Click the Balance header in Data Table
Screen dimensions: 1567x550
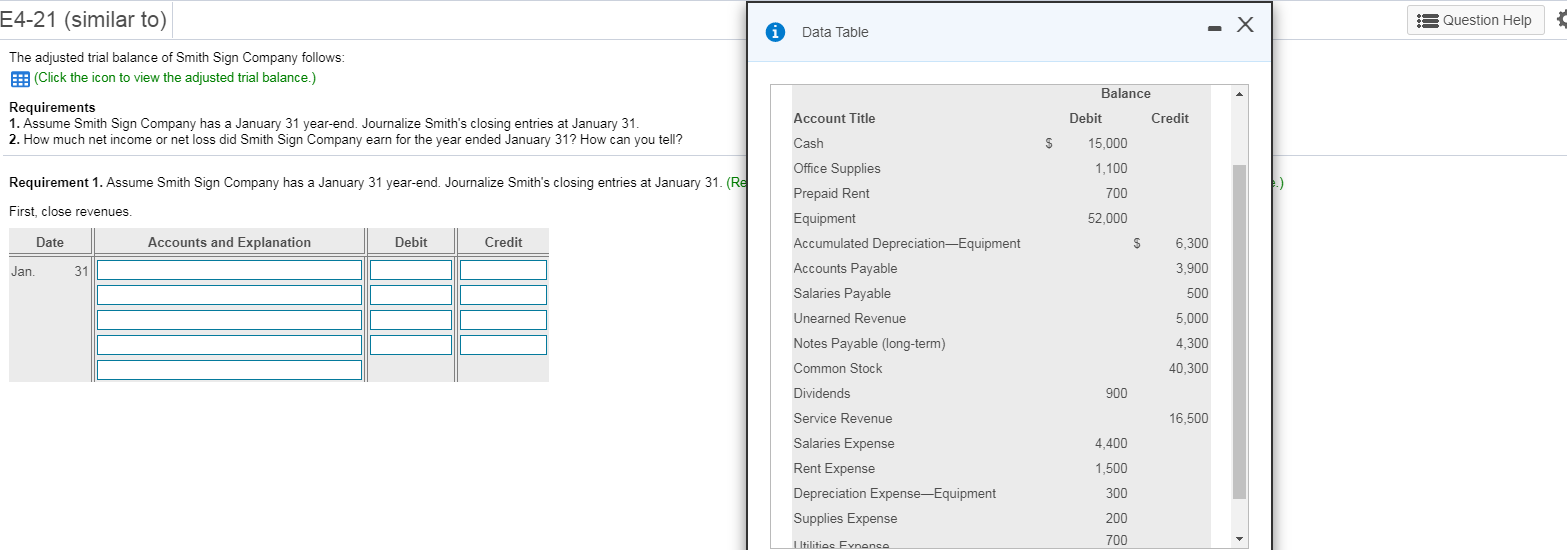click(x=1126, y=93)
